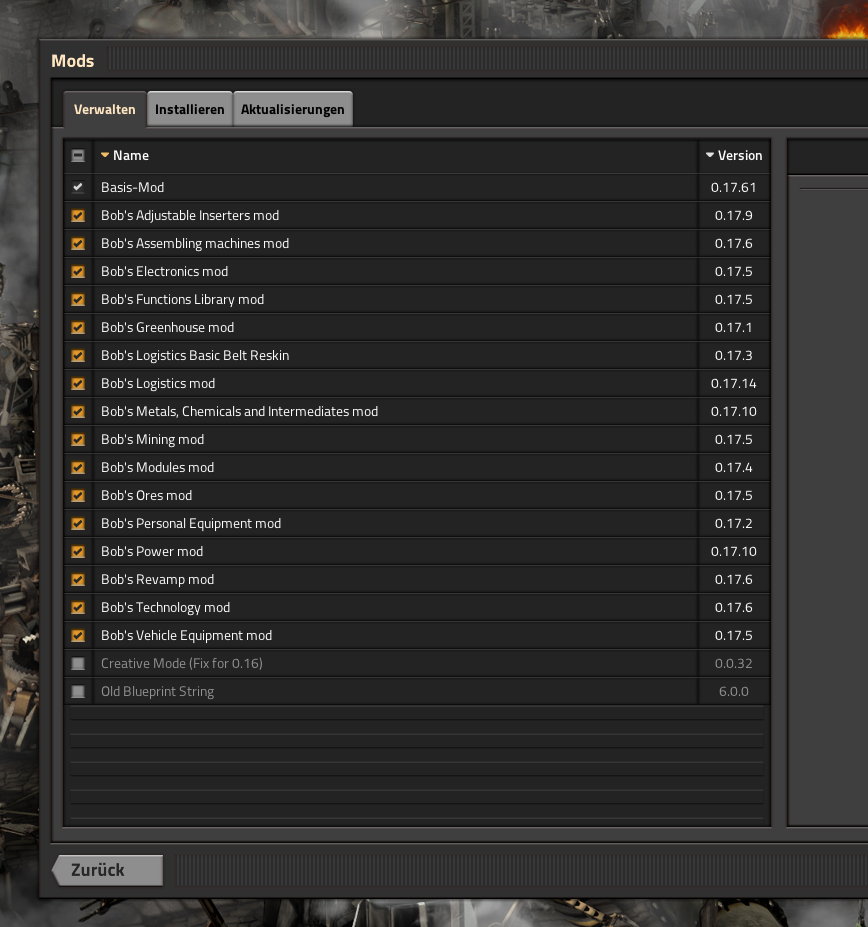Click version 0.17.61 of Basis-Mod
The image size is (868, 927).
(x=734, y=187)
